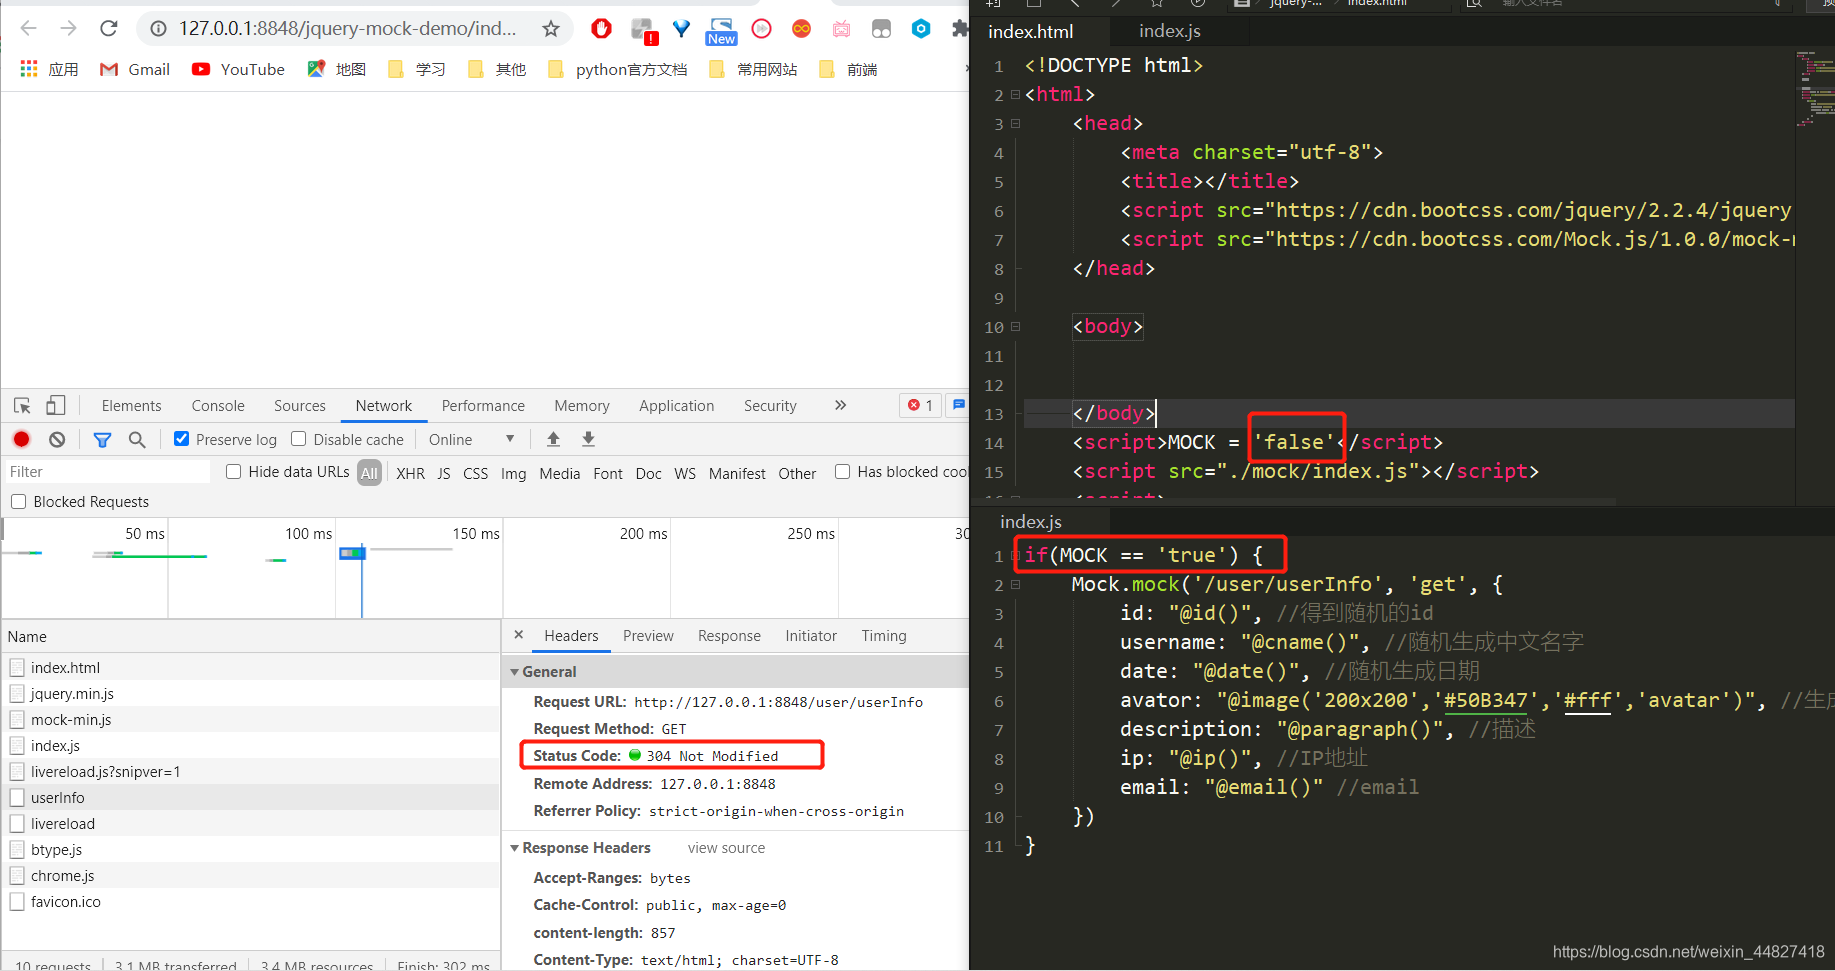Click view source for response headers

point(726,848)
